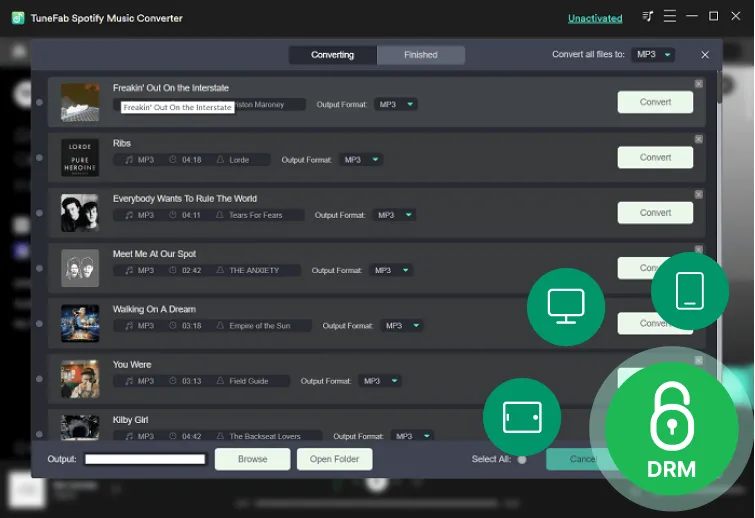755x518 pixels.
Task: Click the 04:11 duration text
Action: point(191,215)
